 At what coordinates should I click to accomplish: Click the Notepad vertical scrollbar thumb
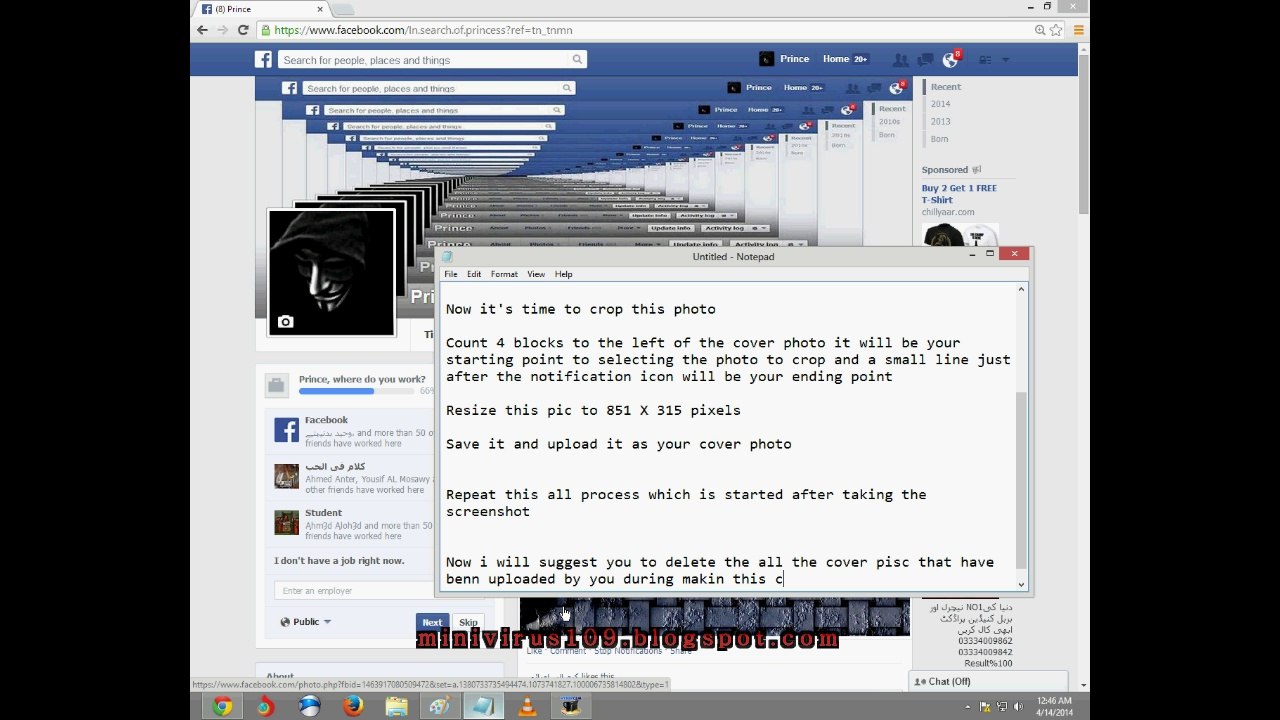(x=1021, y=480)
